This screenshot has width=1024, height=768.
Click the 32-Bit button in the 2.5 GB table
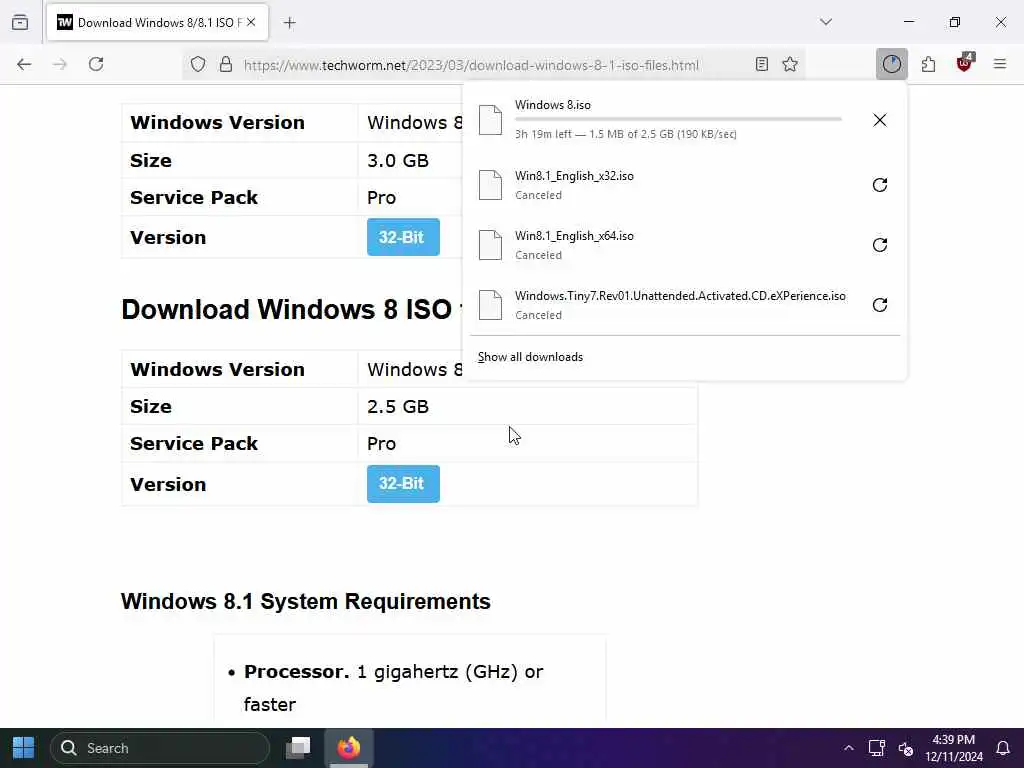pos(403,483)
